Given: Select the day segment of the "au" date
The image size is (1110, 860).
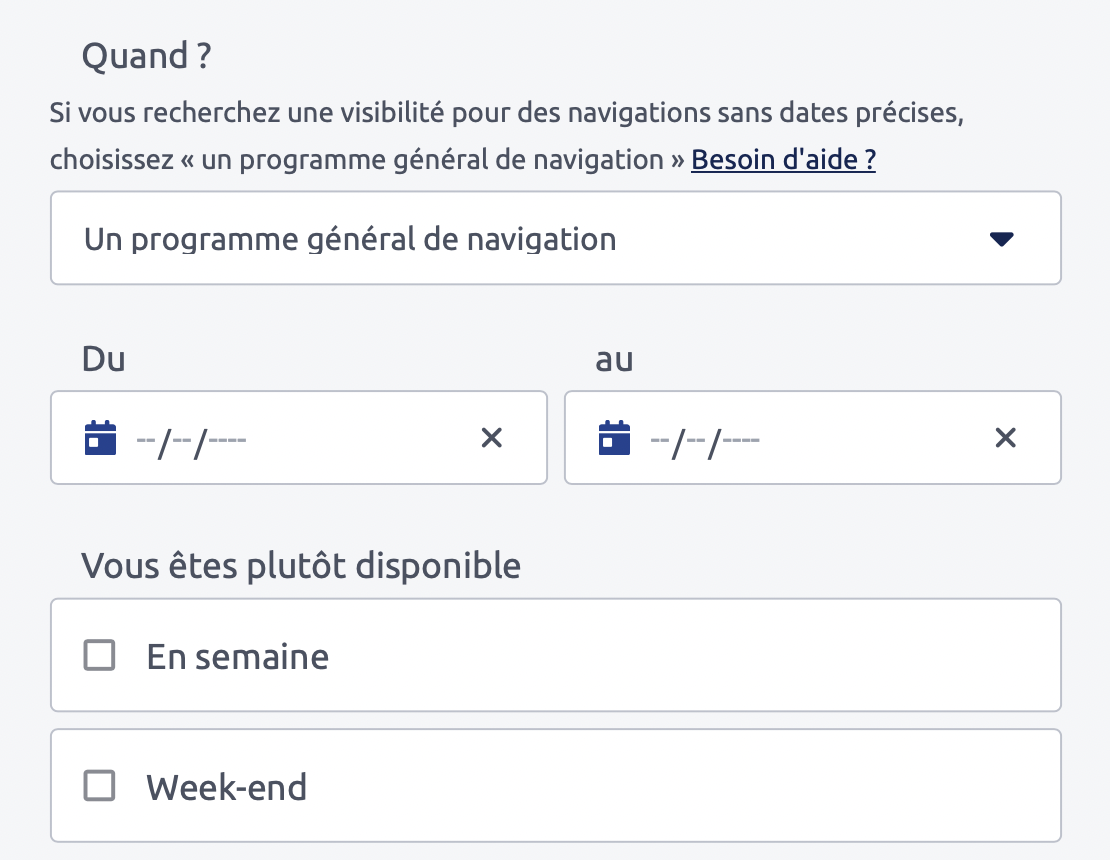Looking at the screenshot, I should [x=659, y=439].
